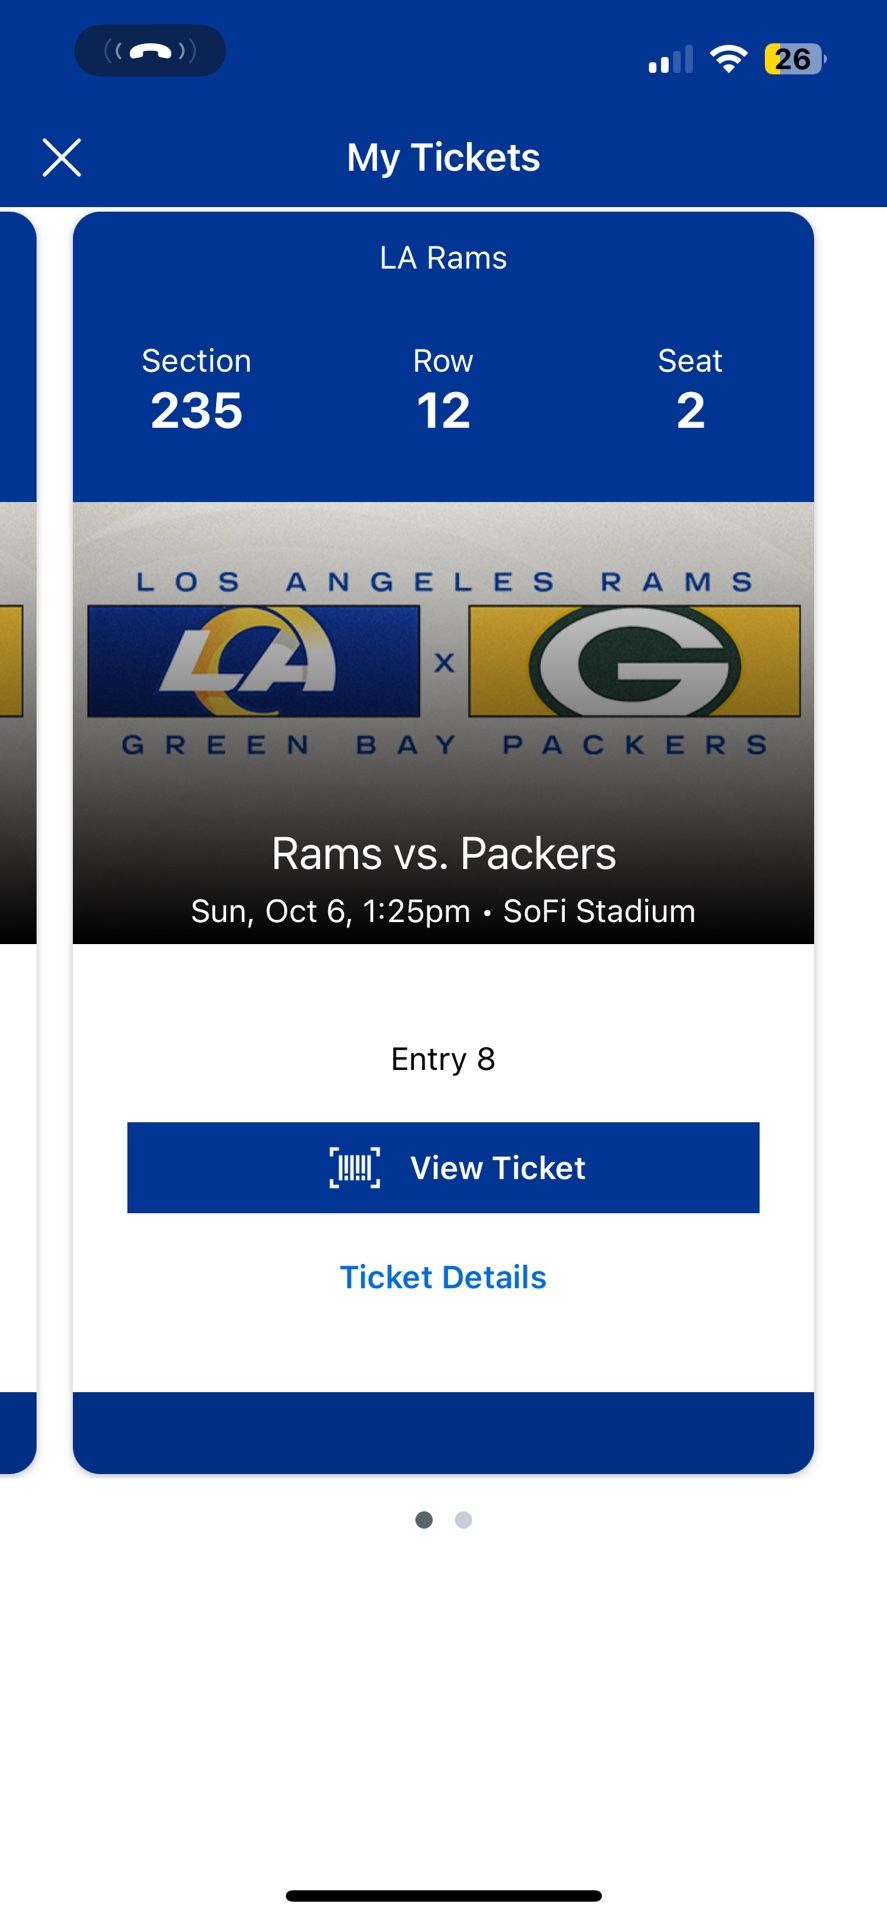Tap the Seat 2 value
The image size is (887, 1920).
point(690,411)
